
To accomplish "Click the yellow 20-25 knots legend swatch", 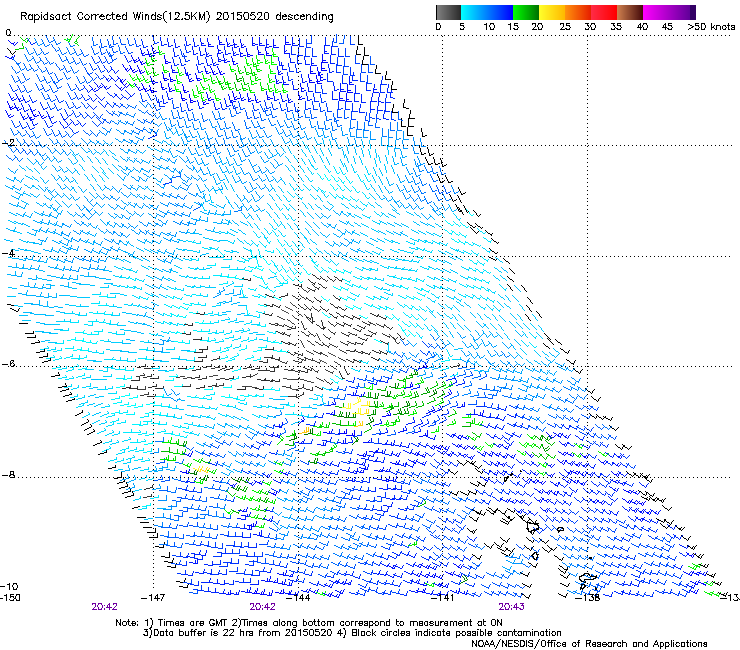I will click(x=552, y=12).
